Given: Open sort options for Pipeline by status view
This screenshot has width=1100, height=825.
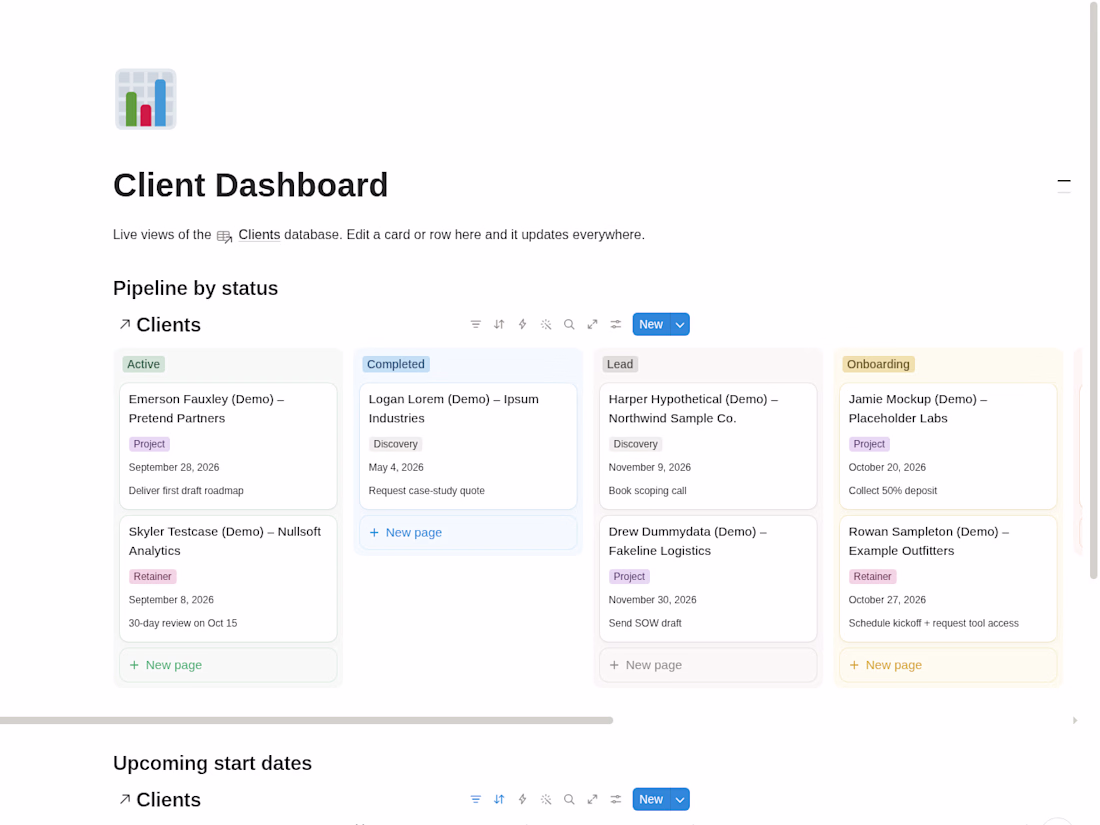Looking at the screenshot, I should pos(499,324).
